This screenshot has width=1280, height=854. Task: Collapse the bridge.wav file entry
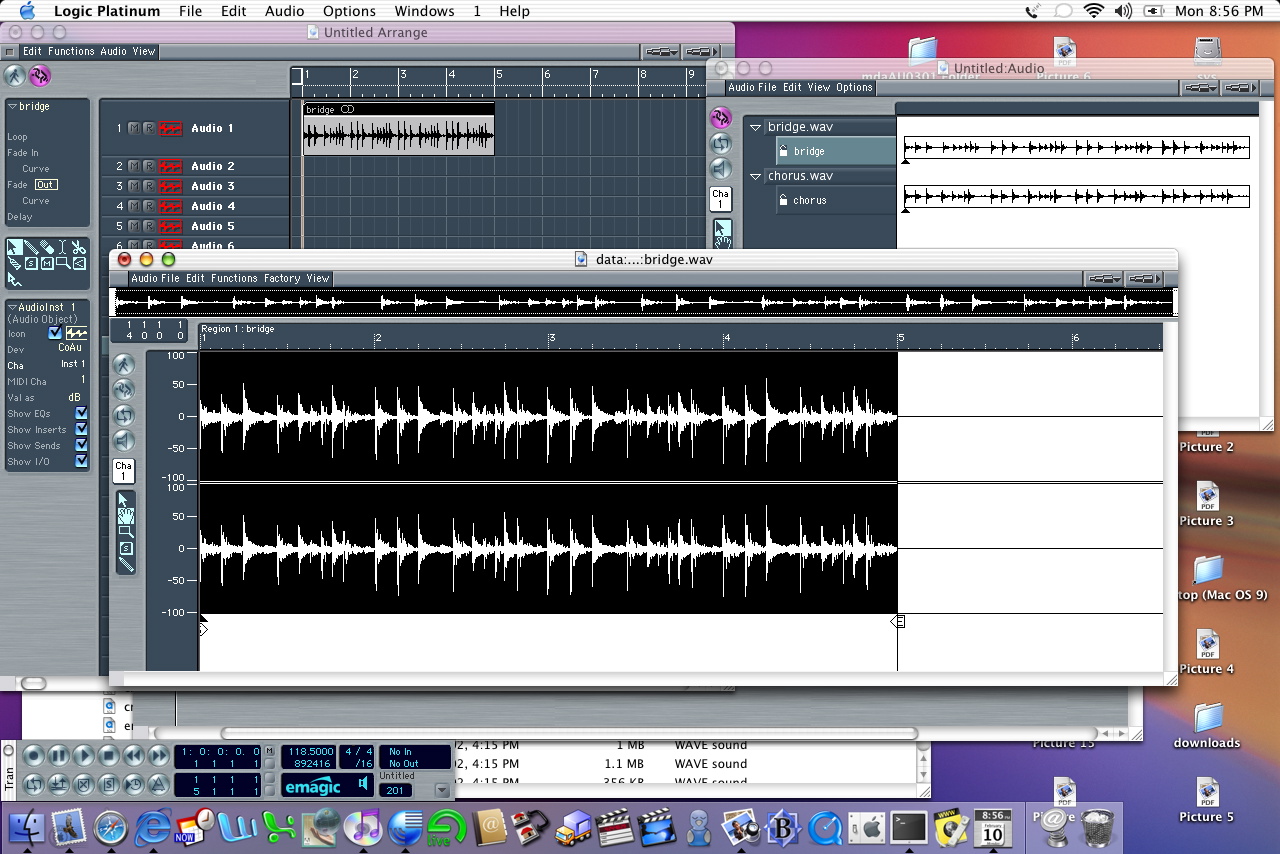756,127
